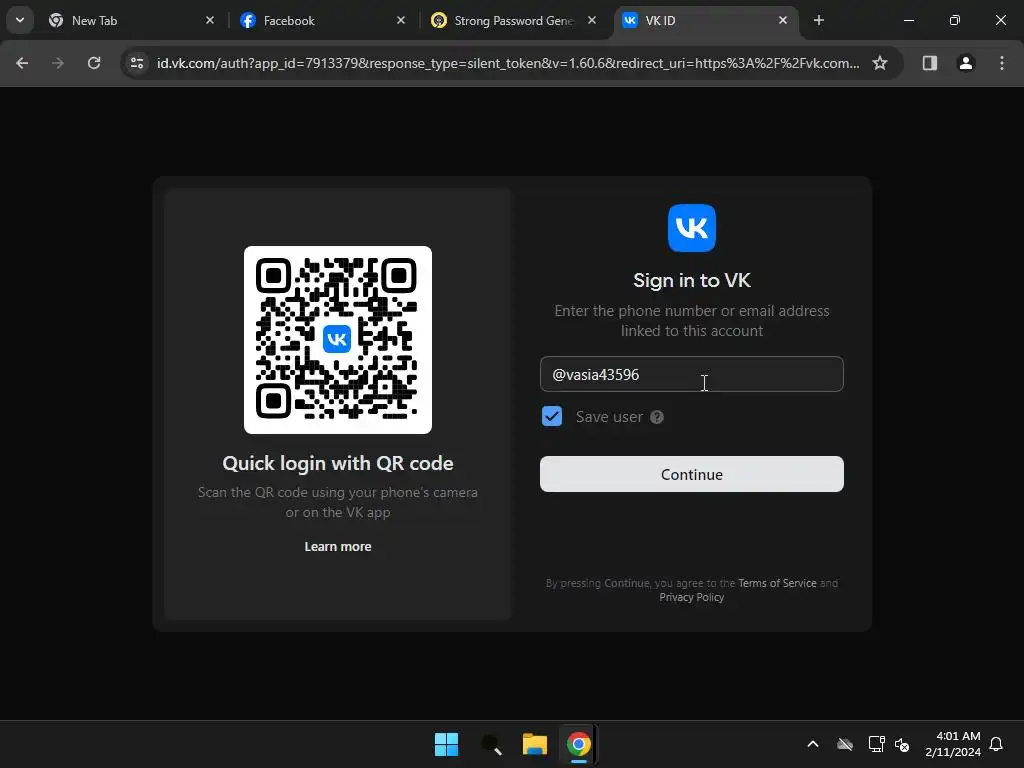Screen dimensions: 1024x768
Task: Switch to the Facebook tab
Action: pyautogui.click(x=323, y=20)
